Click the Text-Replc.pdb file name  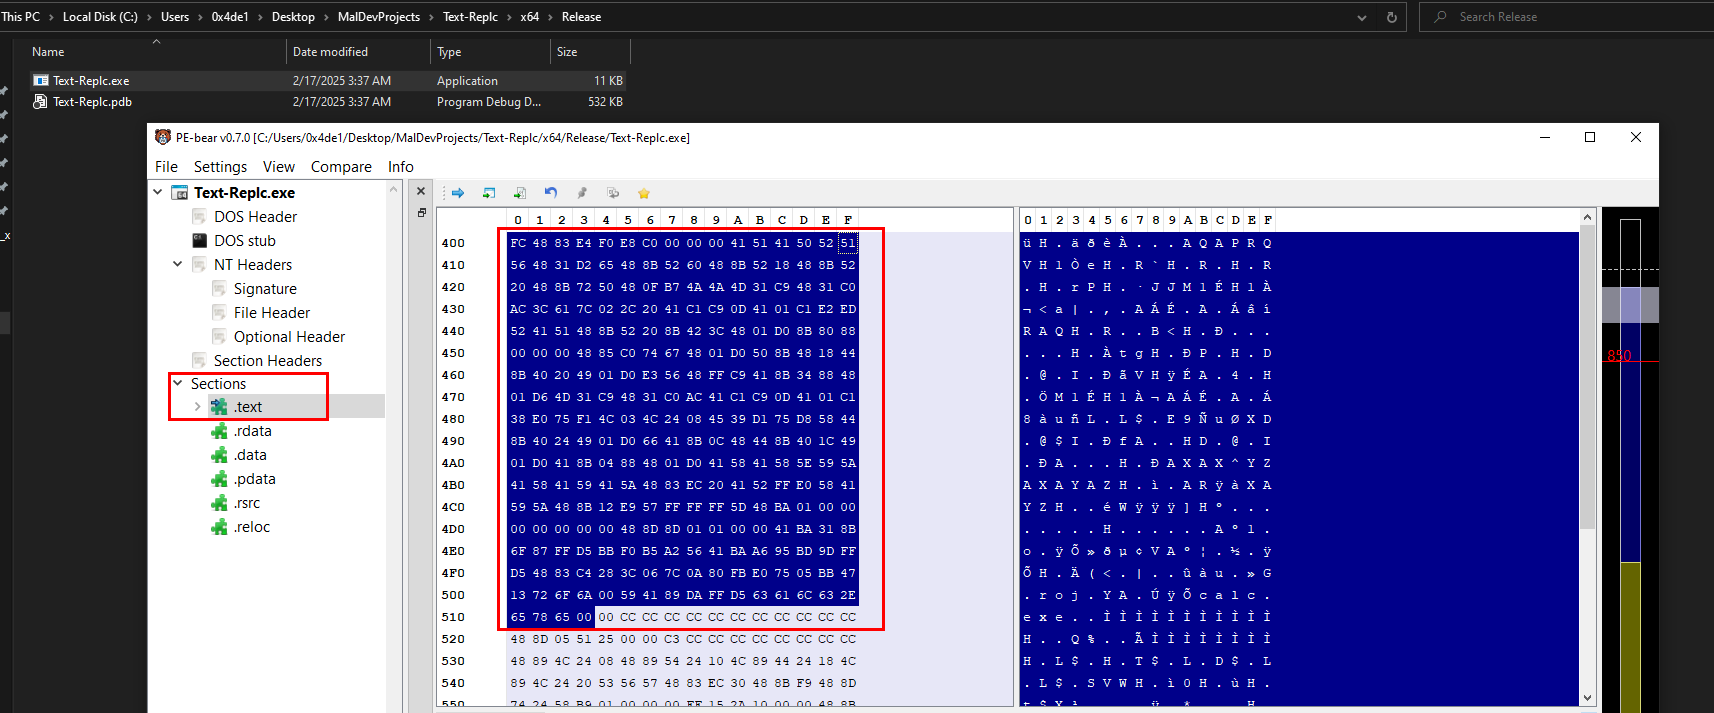(x=92, y=102)
